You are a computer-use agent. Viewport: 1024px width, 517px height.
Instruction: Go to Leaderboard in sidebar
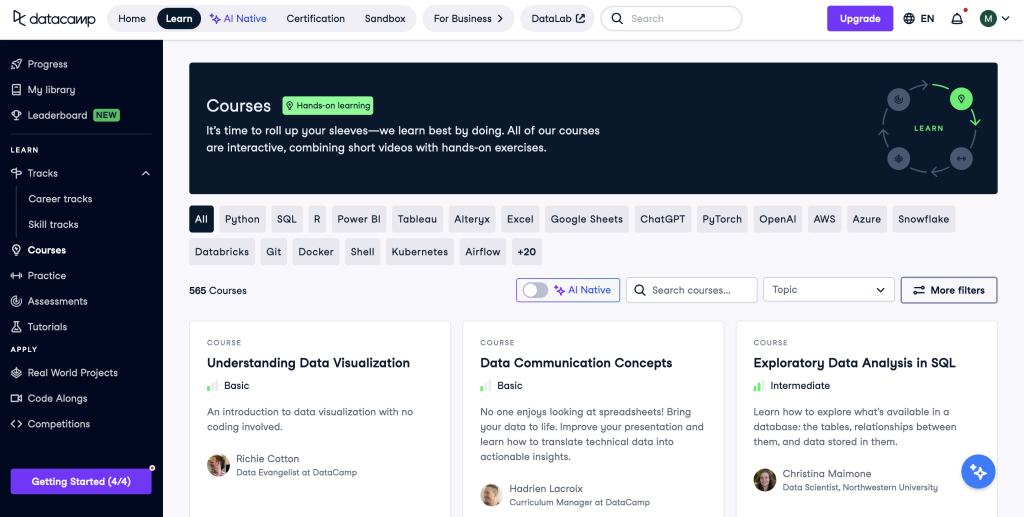pos(57,115)
